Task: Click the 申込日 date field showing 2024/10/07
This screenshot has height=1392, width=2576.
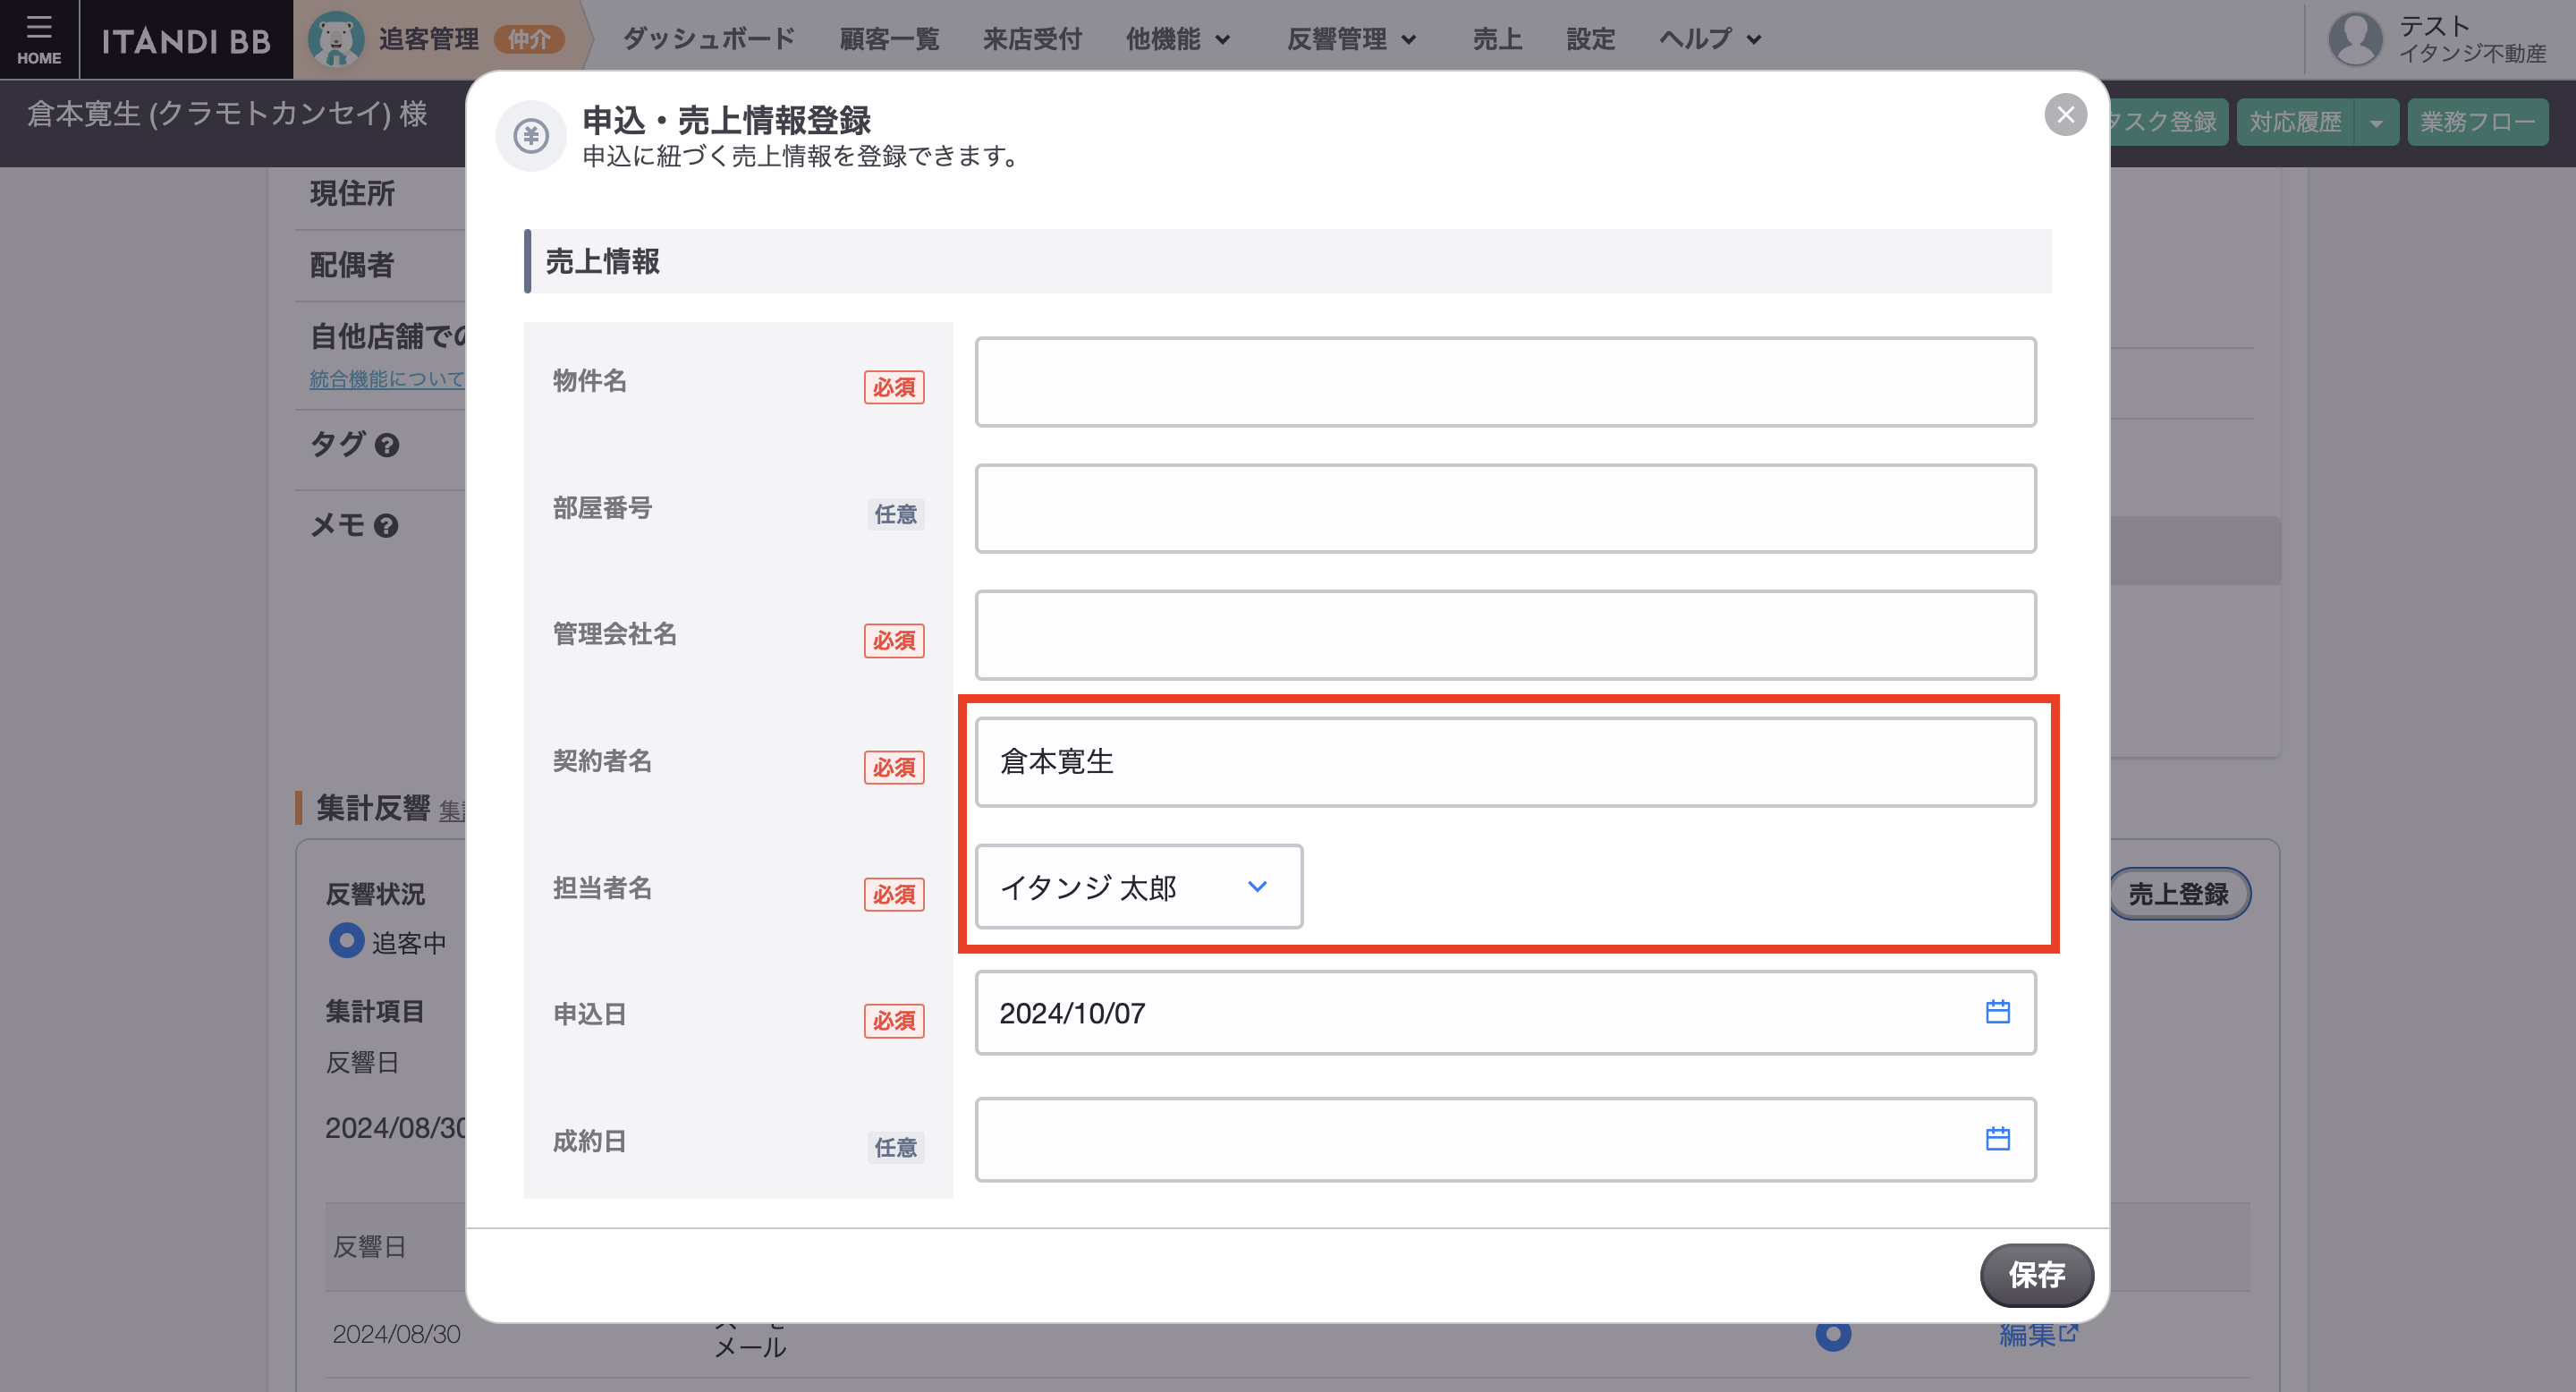Action: pyautogui.click(x=1505, y=1013)
